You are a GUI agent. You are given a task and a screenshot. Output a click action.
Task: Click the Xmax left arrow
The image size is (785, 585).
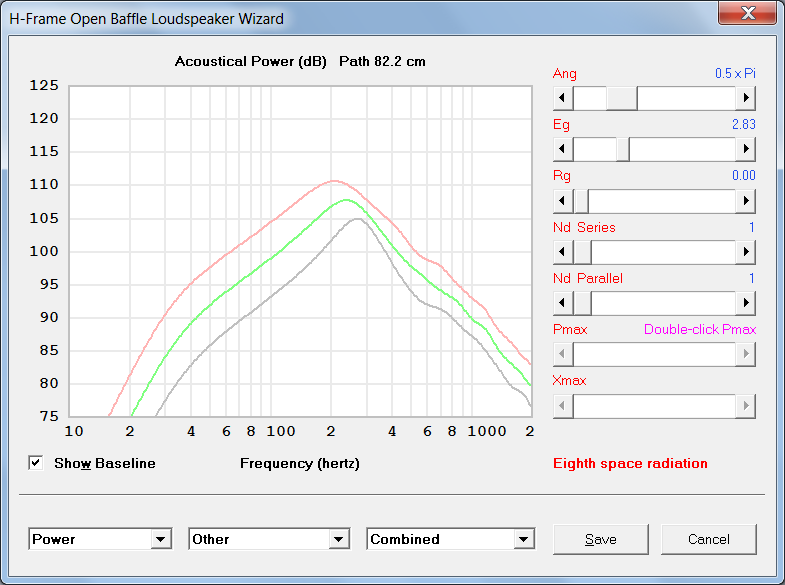[x=563, y=406]
